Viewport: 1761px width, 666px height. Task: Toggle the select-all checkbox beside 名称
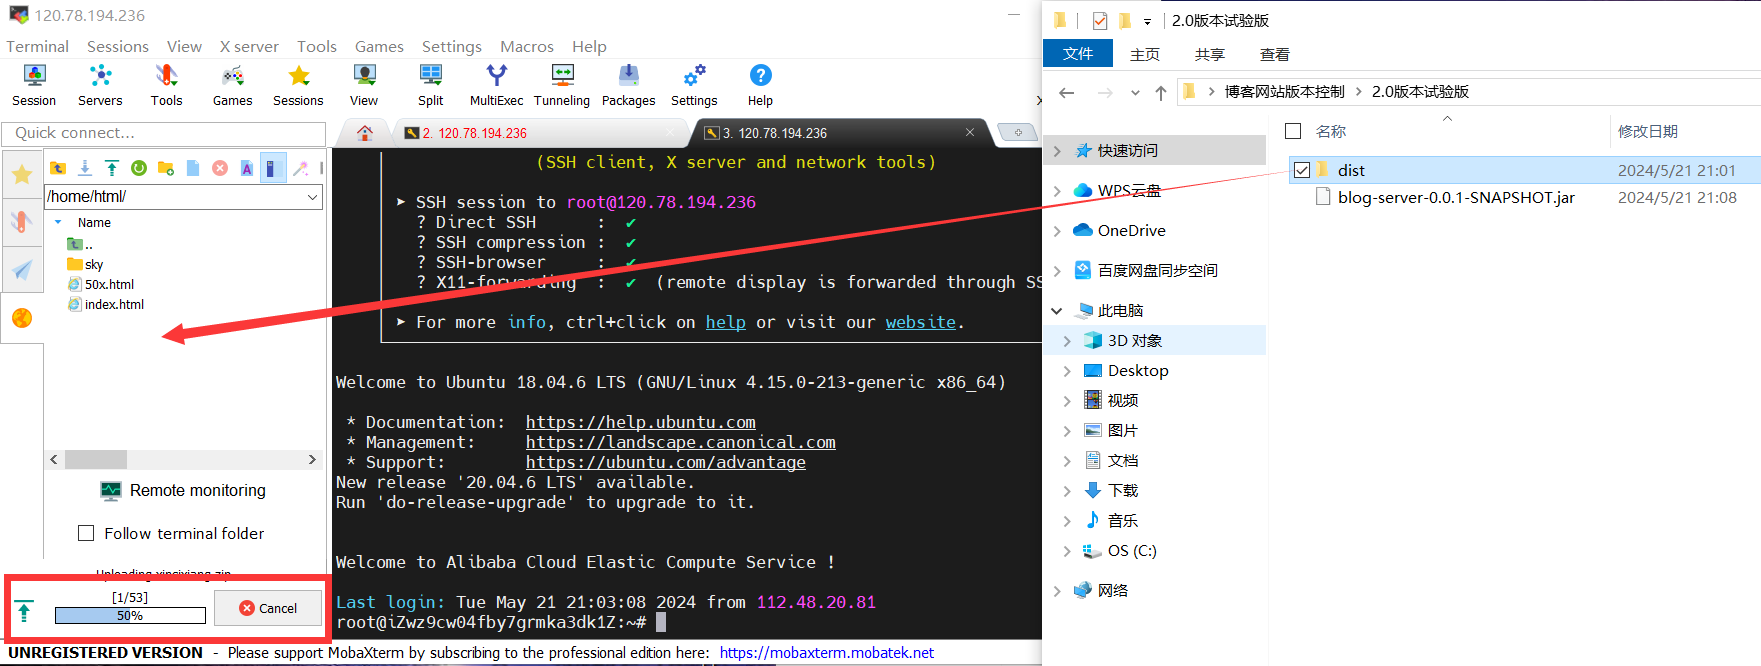point(1293,131)
